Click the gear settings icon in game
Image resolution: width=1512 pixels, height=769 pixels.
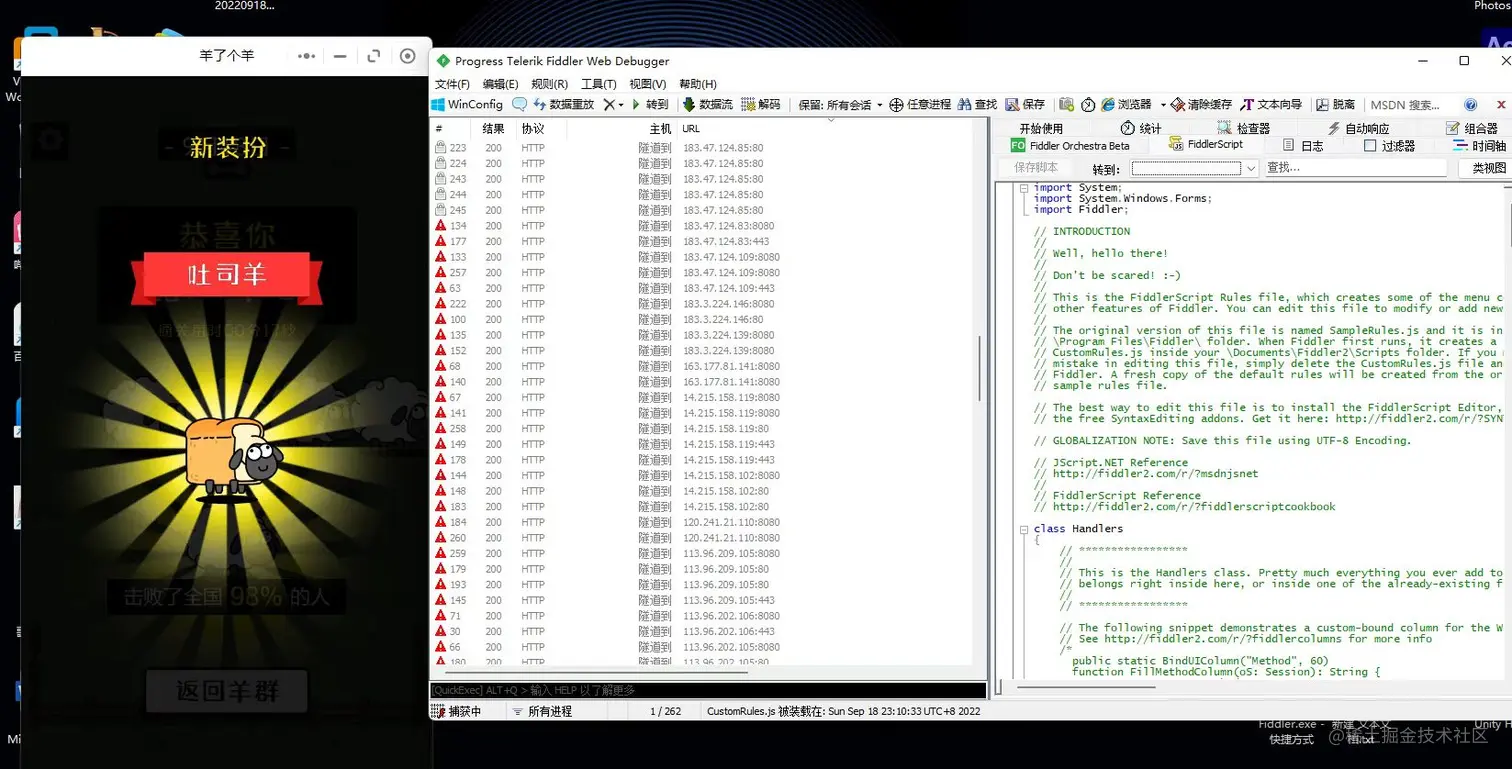(x=48, y=141)
